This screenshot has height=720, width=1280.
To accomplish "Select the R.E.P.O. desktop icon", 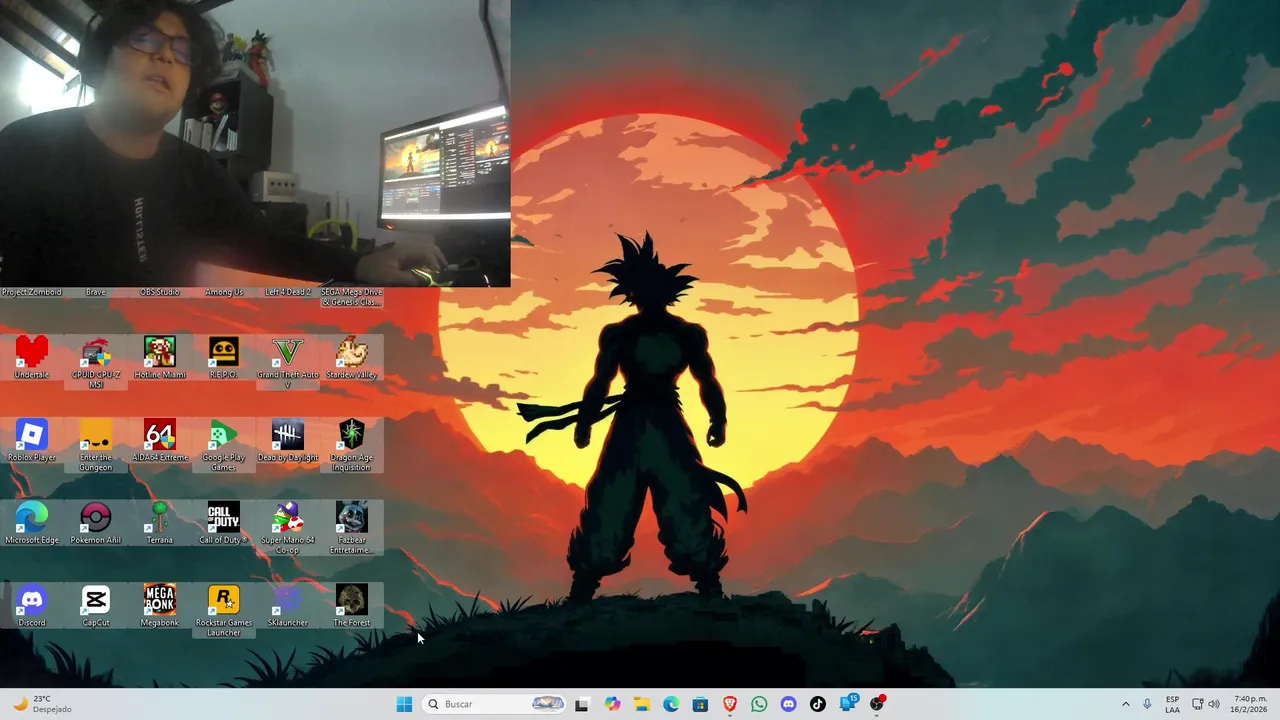I will point(223,358).
